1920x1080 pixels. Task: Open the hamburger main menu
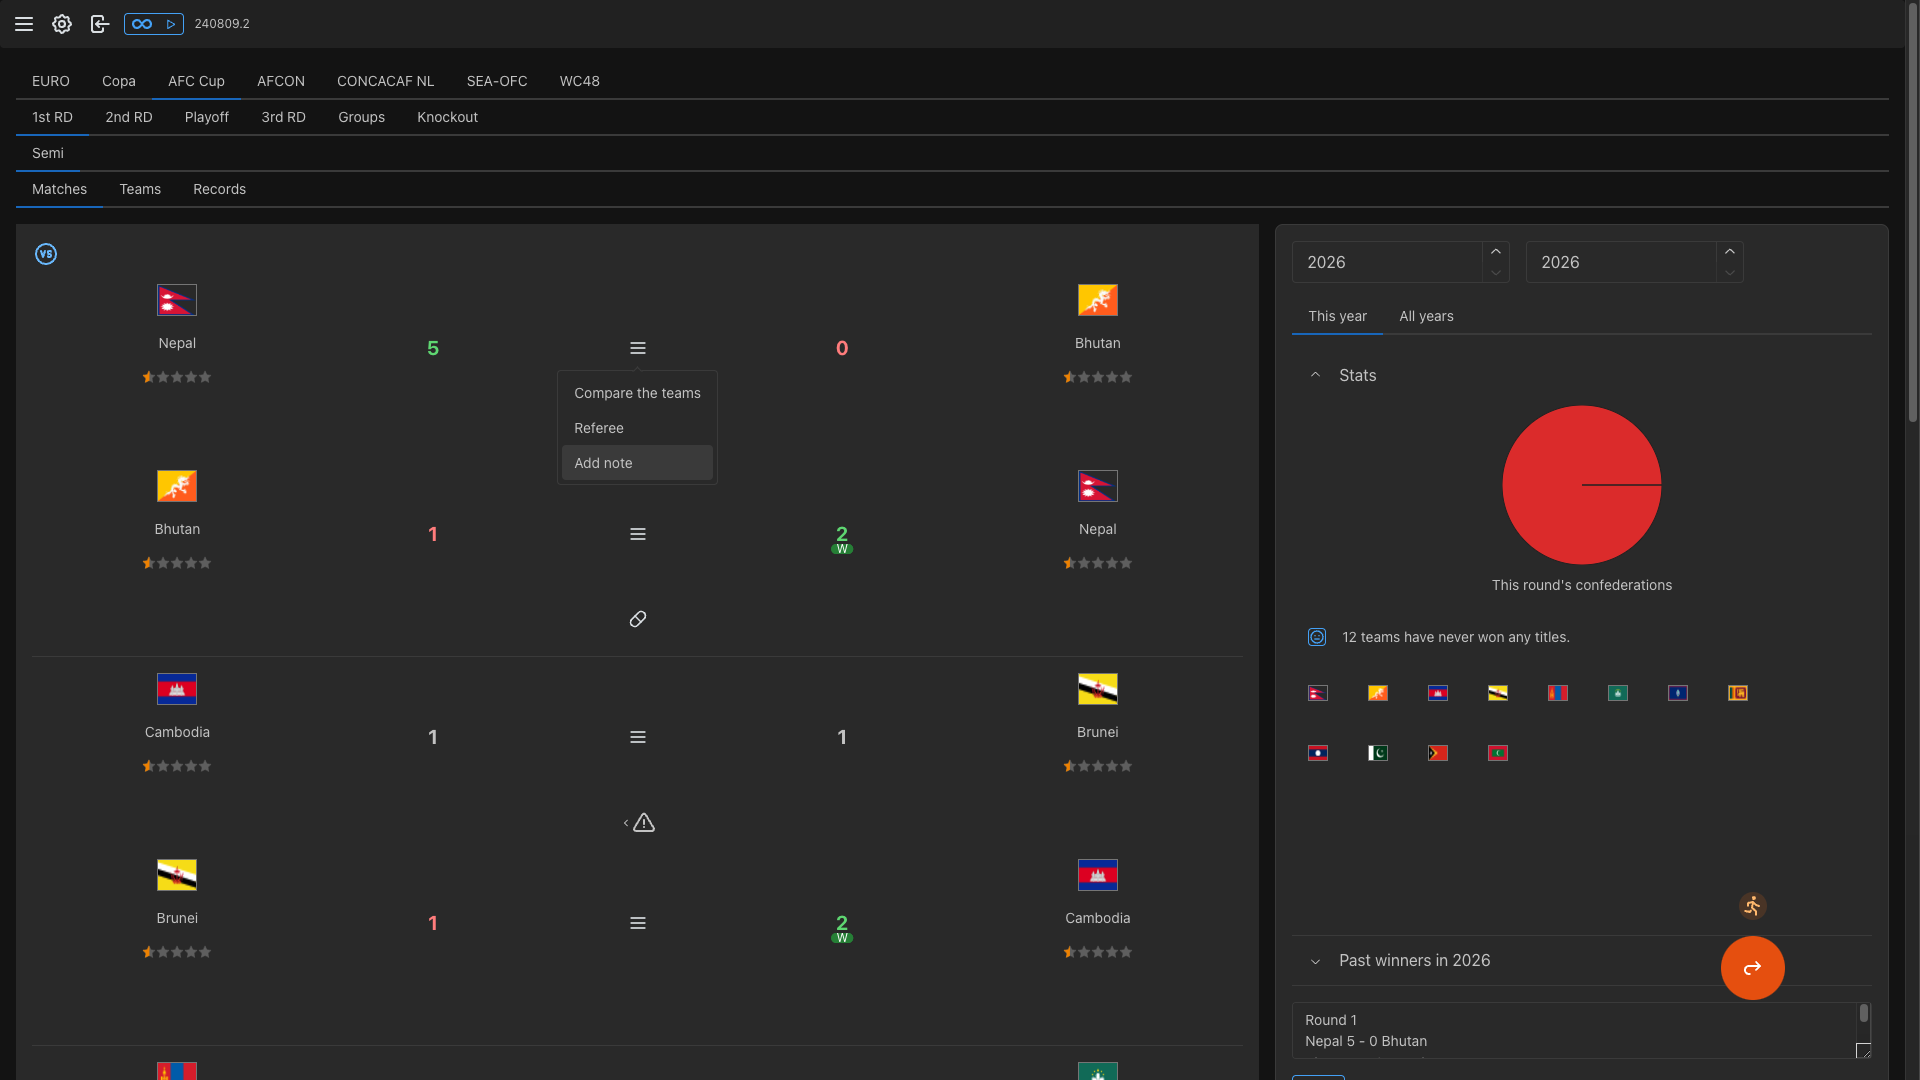pos(24,24)
